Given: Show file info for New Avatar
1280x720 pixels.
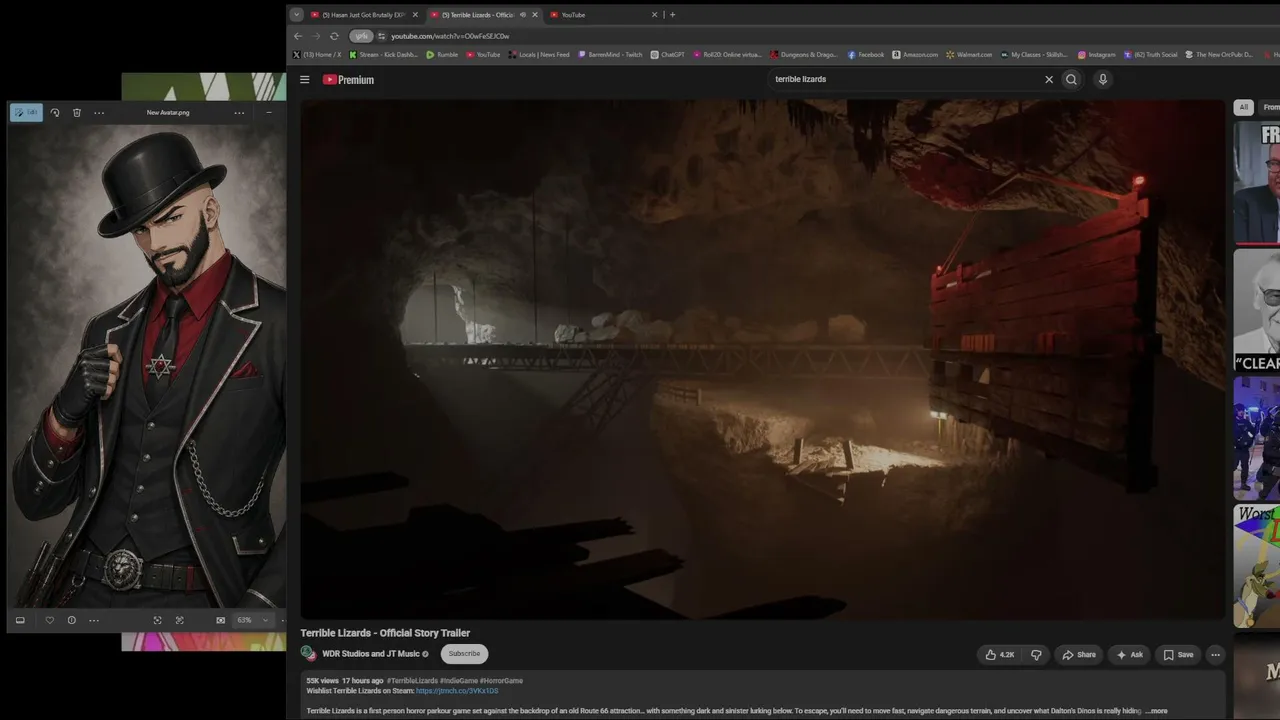Looking at the screenshot, I should coord(71,620).
